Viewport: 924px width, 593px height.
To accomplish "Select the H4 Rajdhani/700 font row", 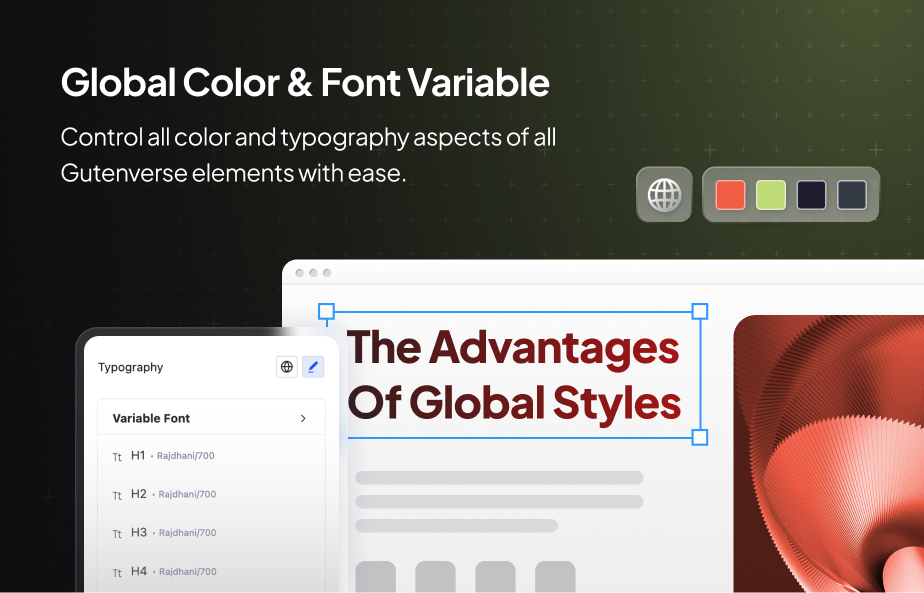I will click(212, 572).
